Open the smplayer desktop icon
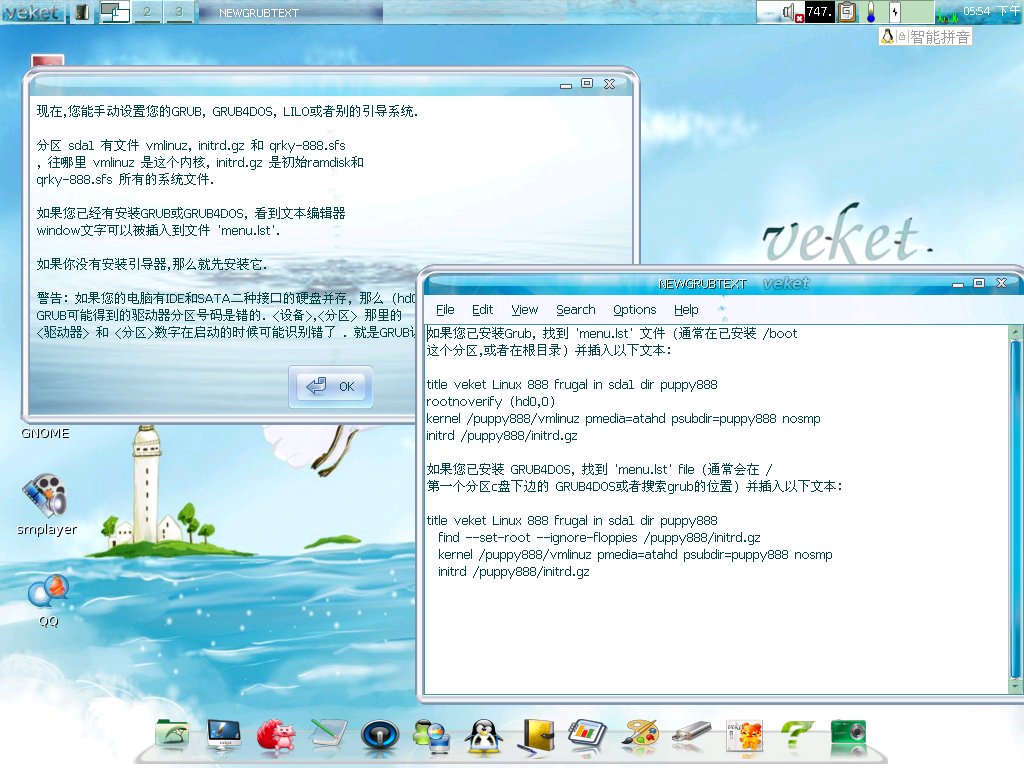Image resolution: width=1024 pixels, height=768 pixels. pyautogui.click(x=46, y=503)
